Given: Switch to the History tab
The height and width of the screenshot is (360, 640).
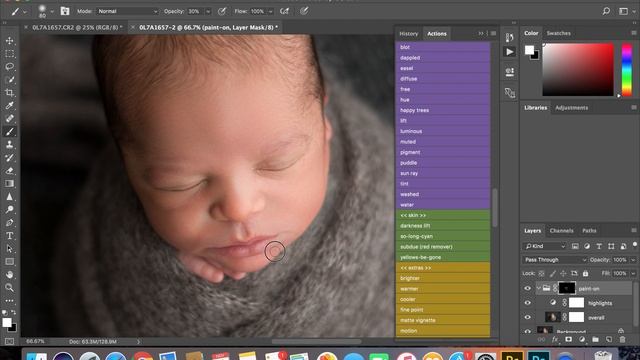Looking at the screenshot, I should [x=409, y=34].
